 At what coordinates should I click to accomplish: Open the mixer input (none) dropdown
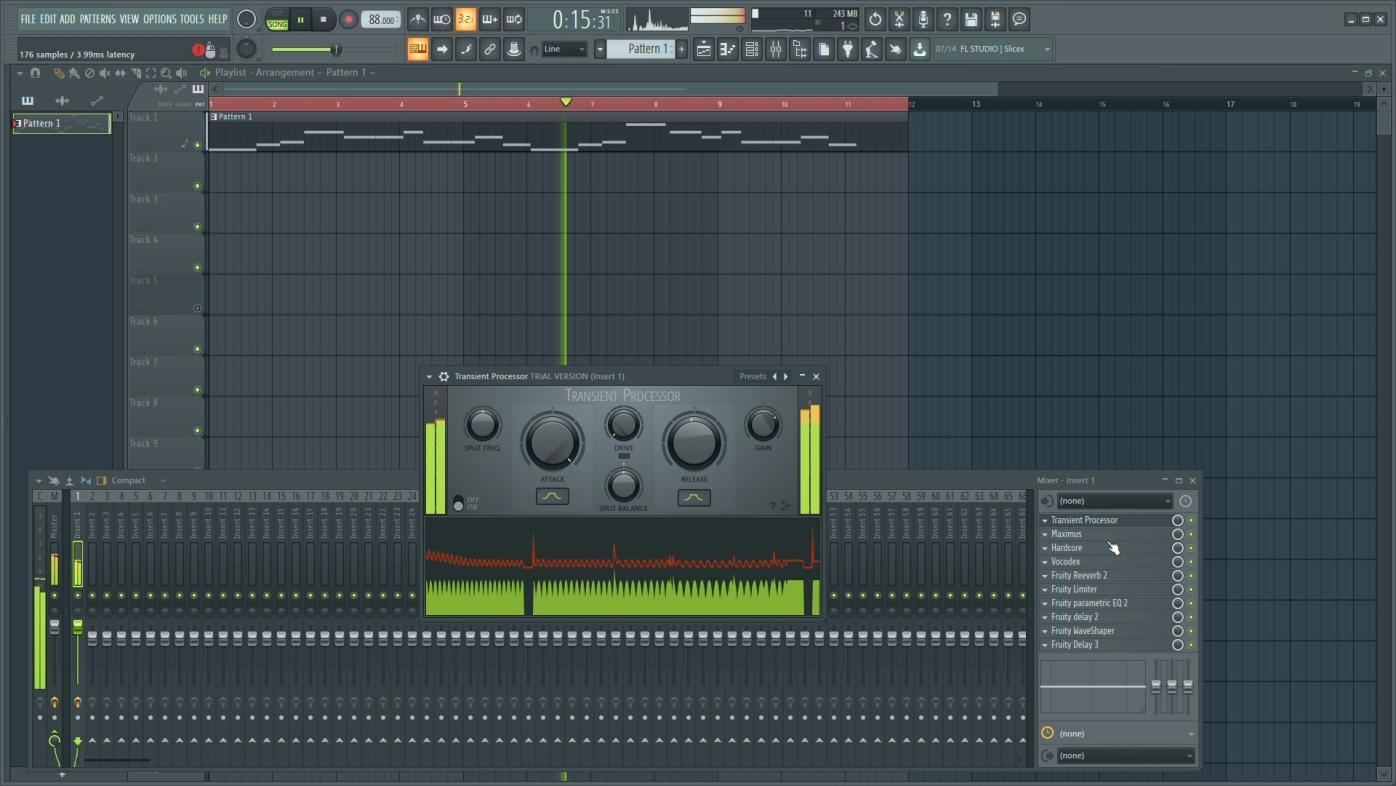(x=1113, y=501)
